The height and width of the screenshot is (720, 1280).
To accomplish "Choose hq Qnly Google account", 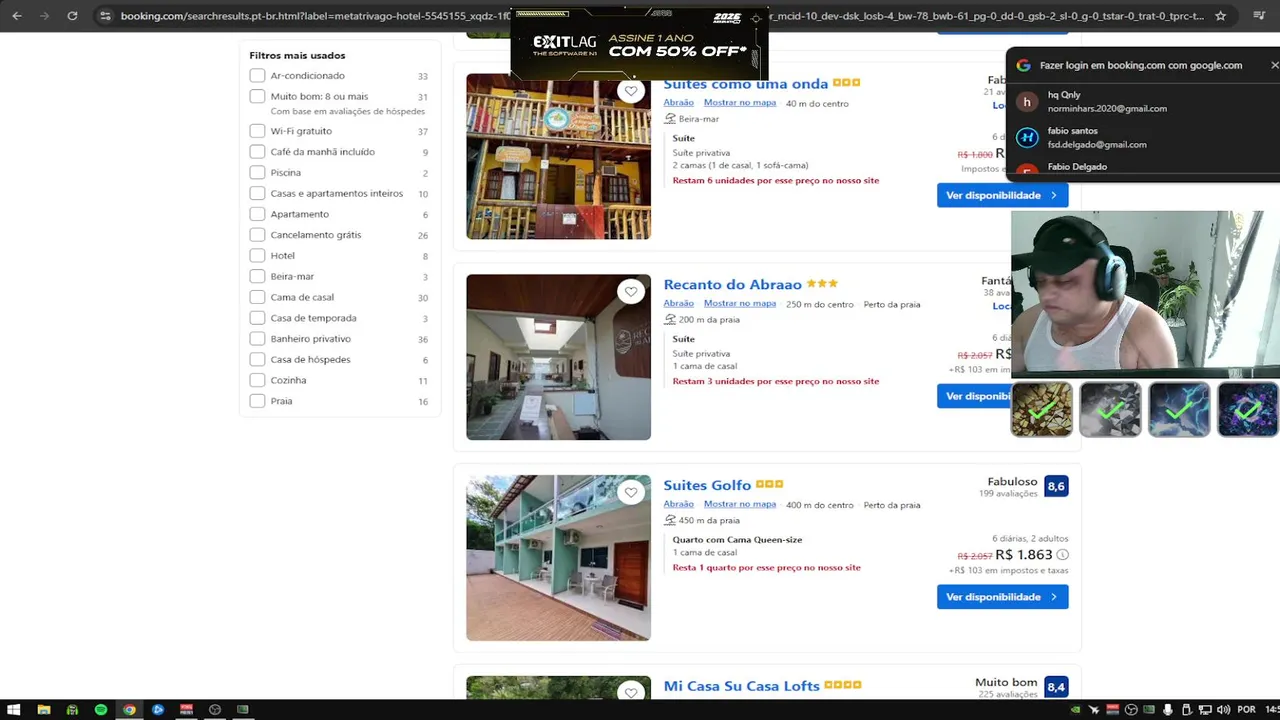I will (1142, 101).
